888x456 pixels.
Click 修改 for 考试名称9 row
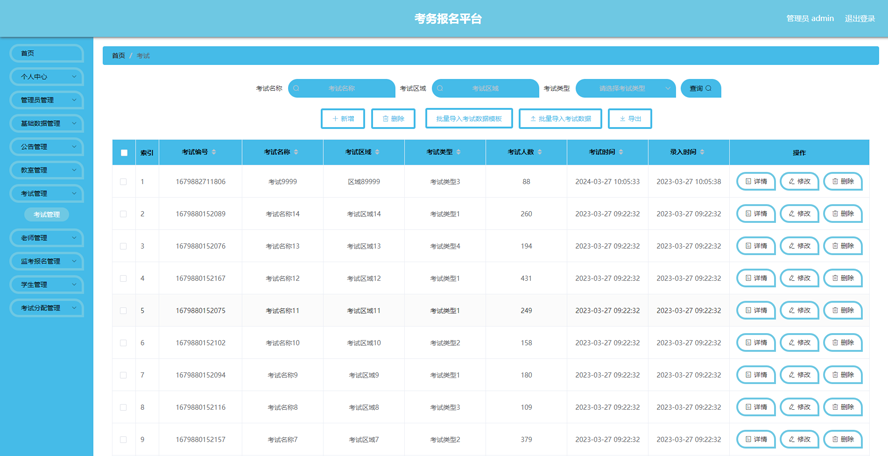pos(799,375)
